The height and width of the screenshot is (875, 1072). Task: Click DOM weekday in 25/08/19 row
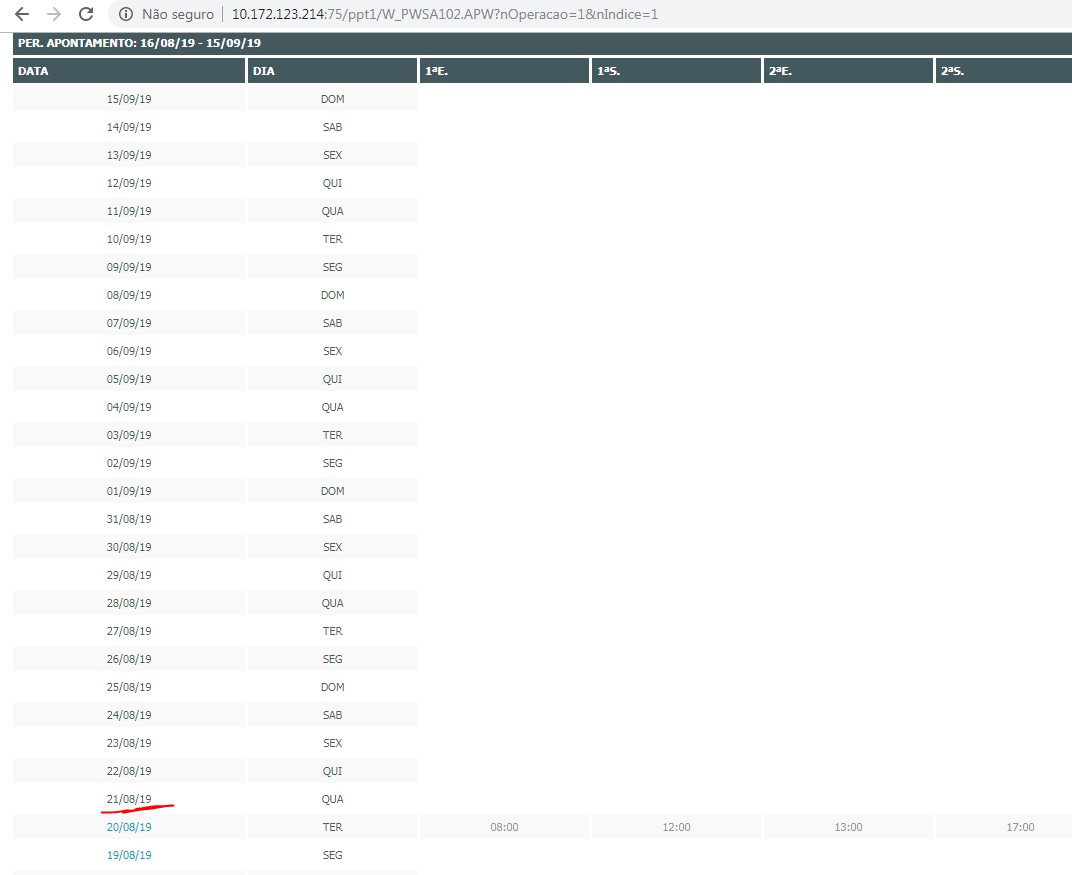tap(332, 687)
